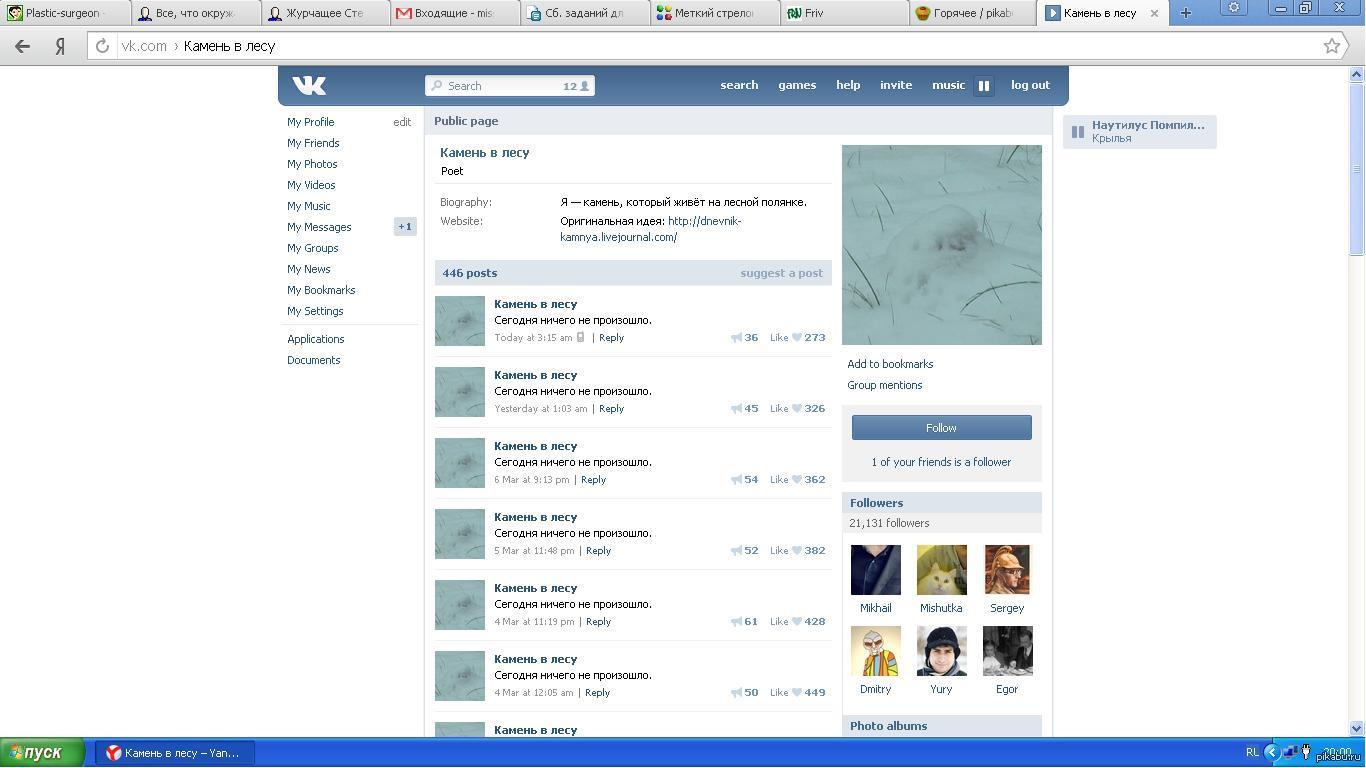The image size is (1366, 768).
Task: Like the post from 6 Mar 9:13 pm
Action: click(797, 480)
